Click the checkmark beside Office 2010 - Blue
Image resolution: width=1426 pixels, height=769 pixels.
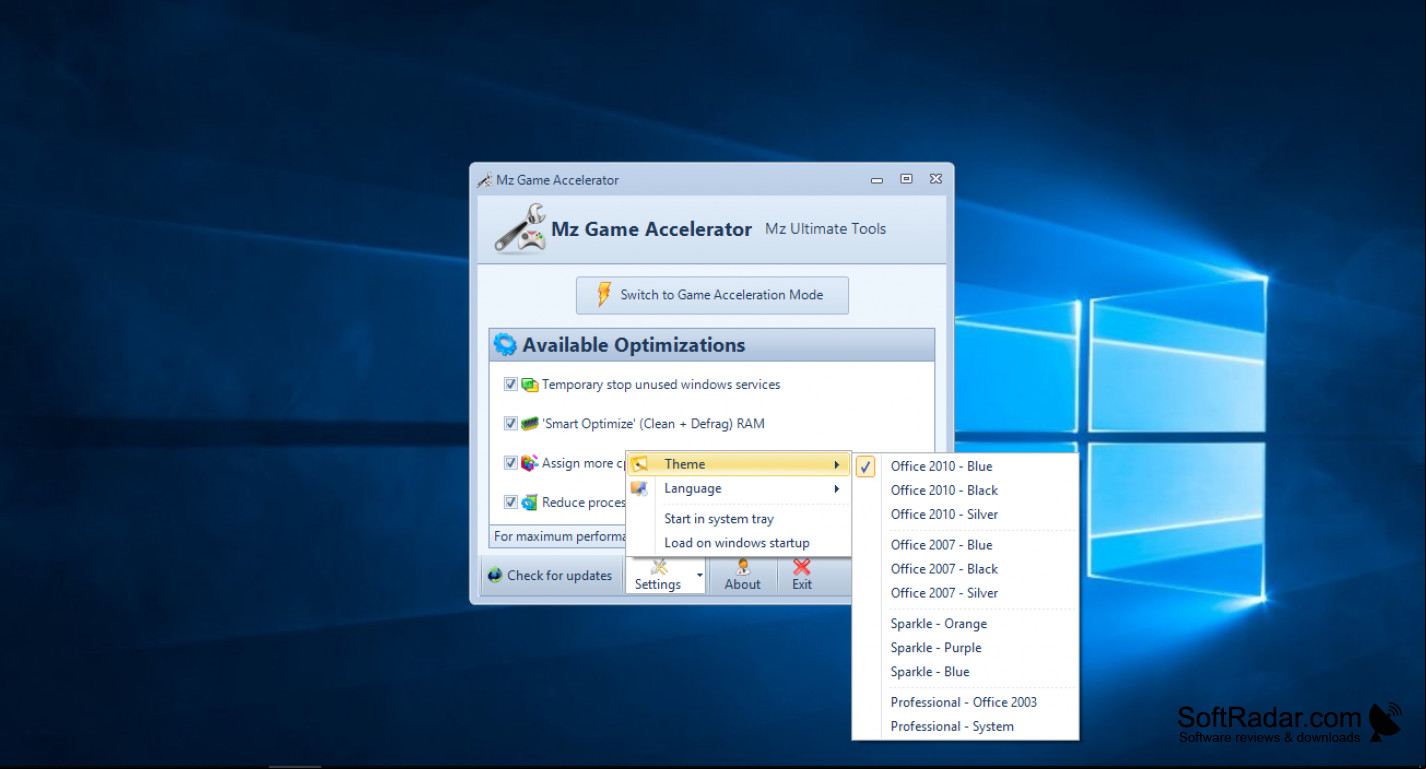tap(866, 466)
